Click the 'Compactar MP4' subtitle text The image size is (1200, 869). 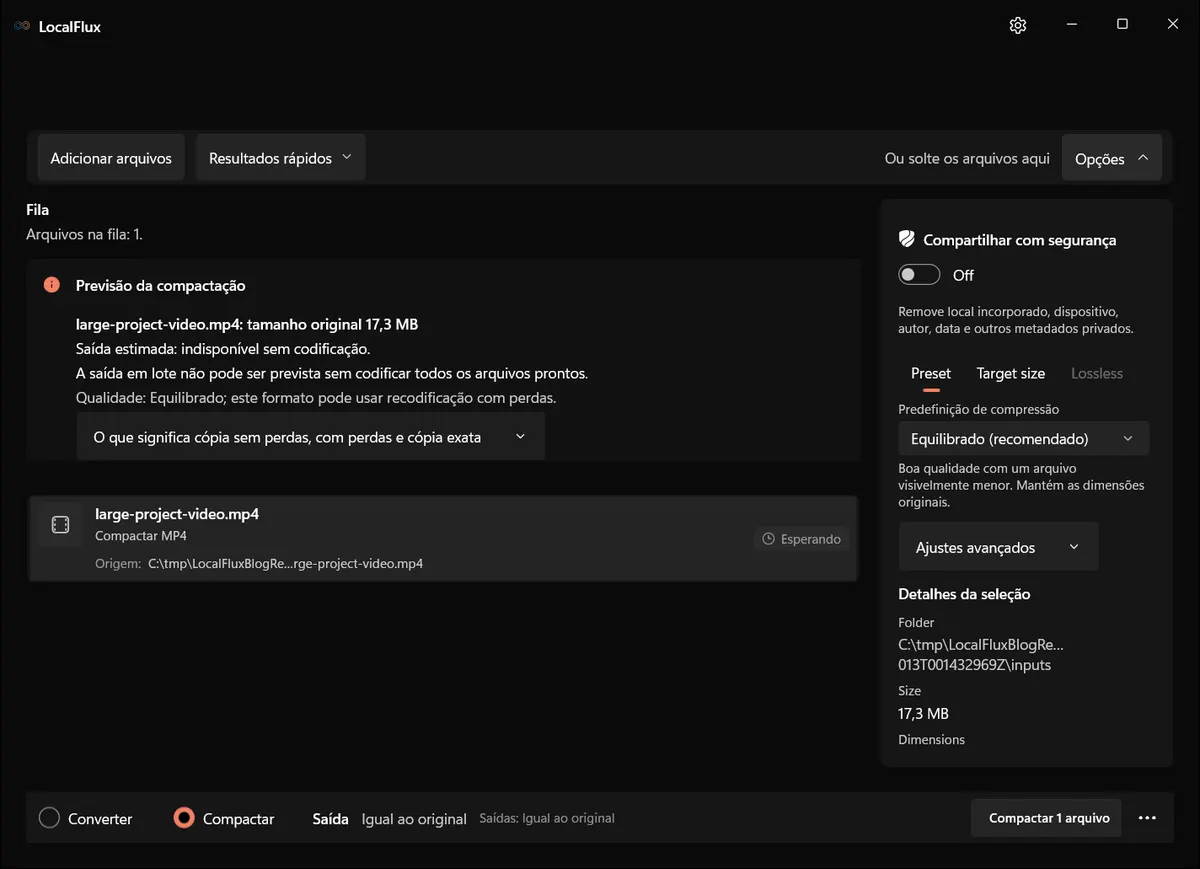(x=141, y=536)
